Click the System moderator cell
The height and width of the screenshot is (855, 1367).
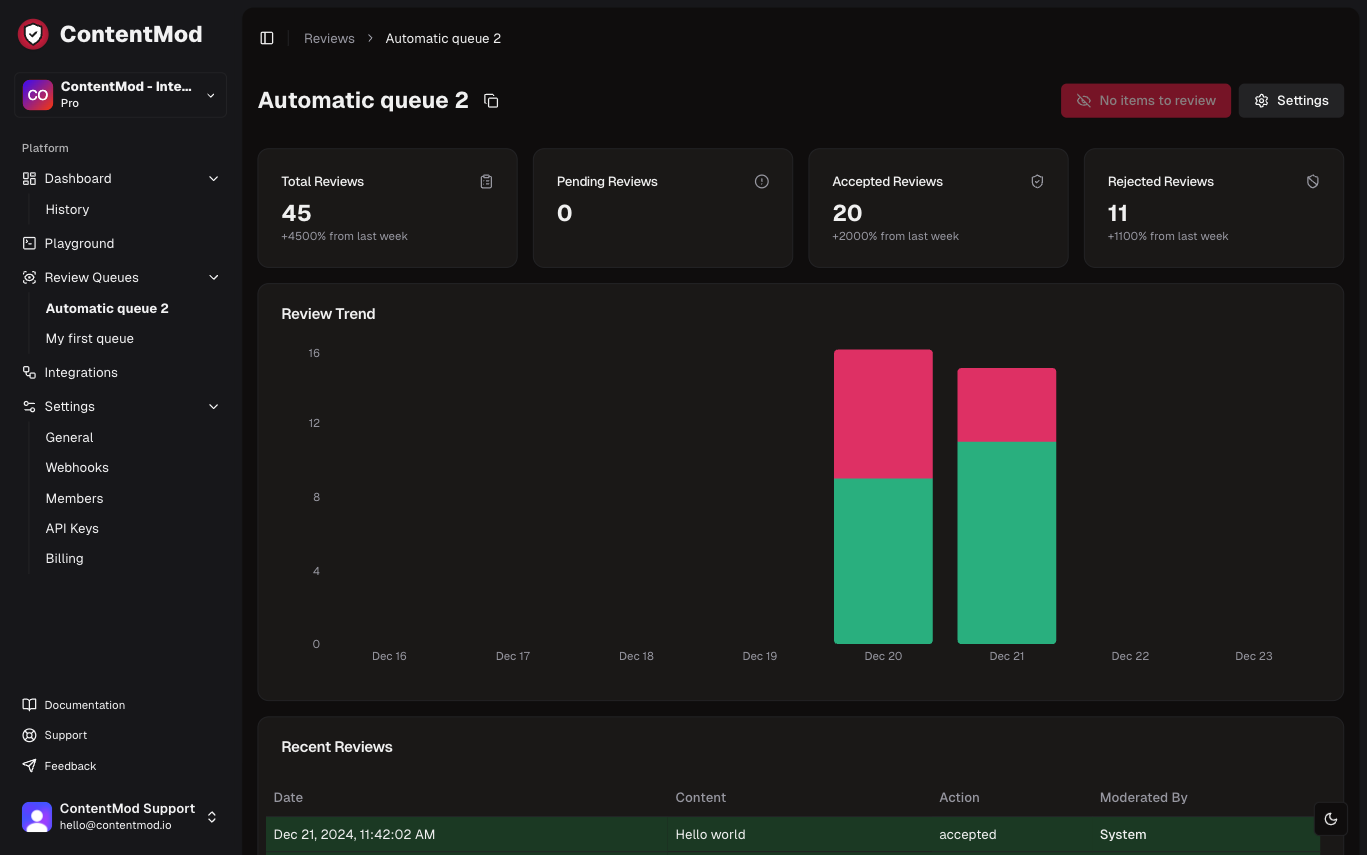1123,834
